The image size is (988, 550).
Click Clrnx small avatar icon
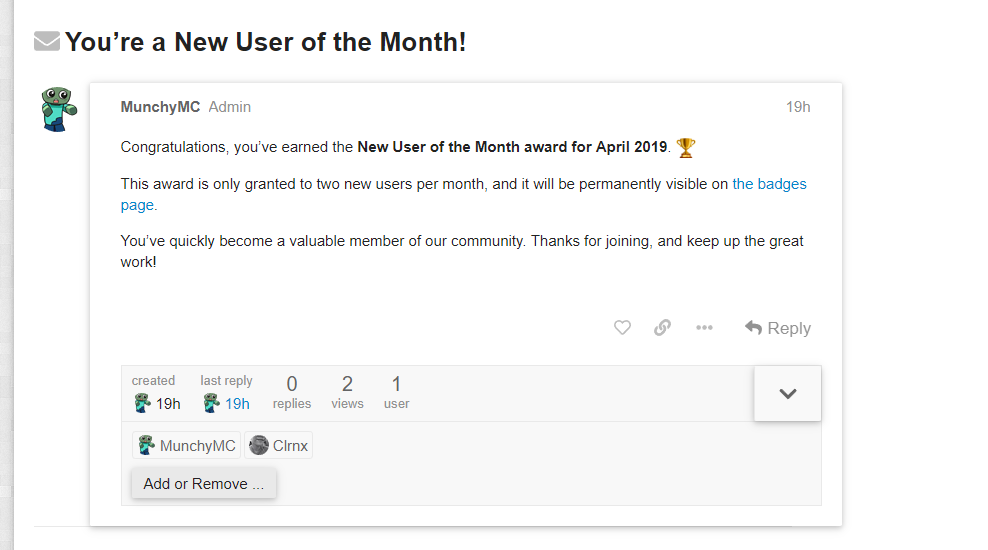point(259,446)
